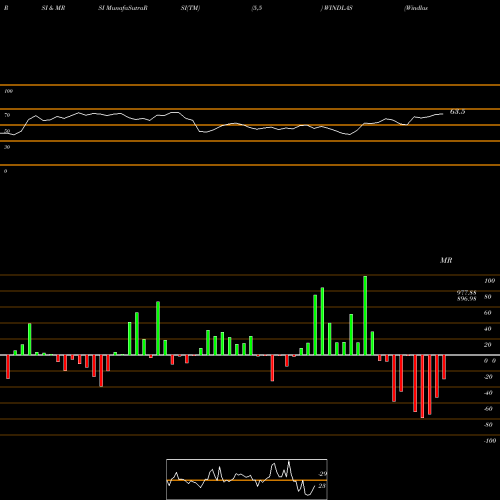Open the mini overview chart thumbnail at the bottom

click(x=247, y=479)
